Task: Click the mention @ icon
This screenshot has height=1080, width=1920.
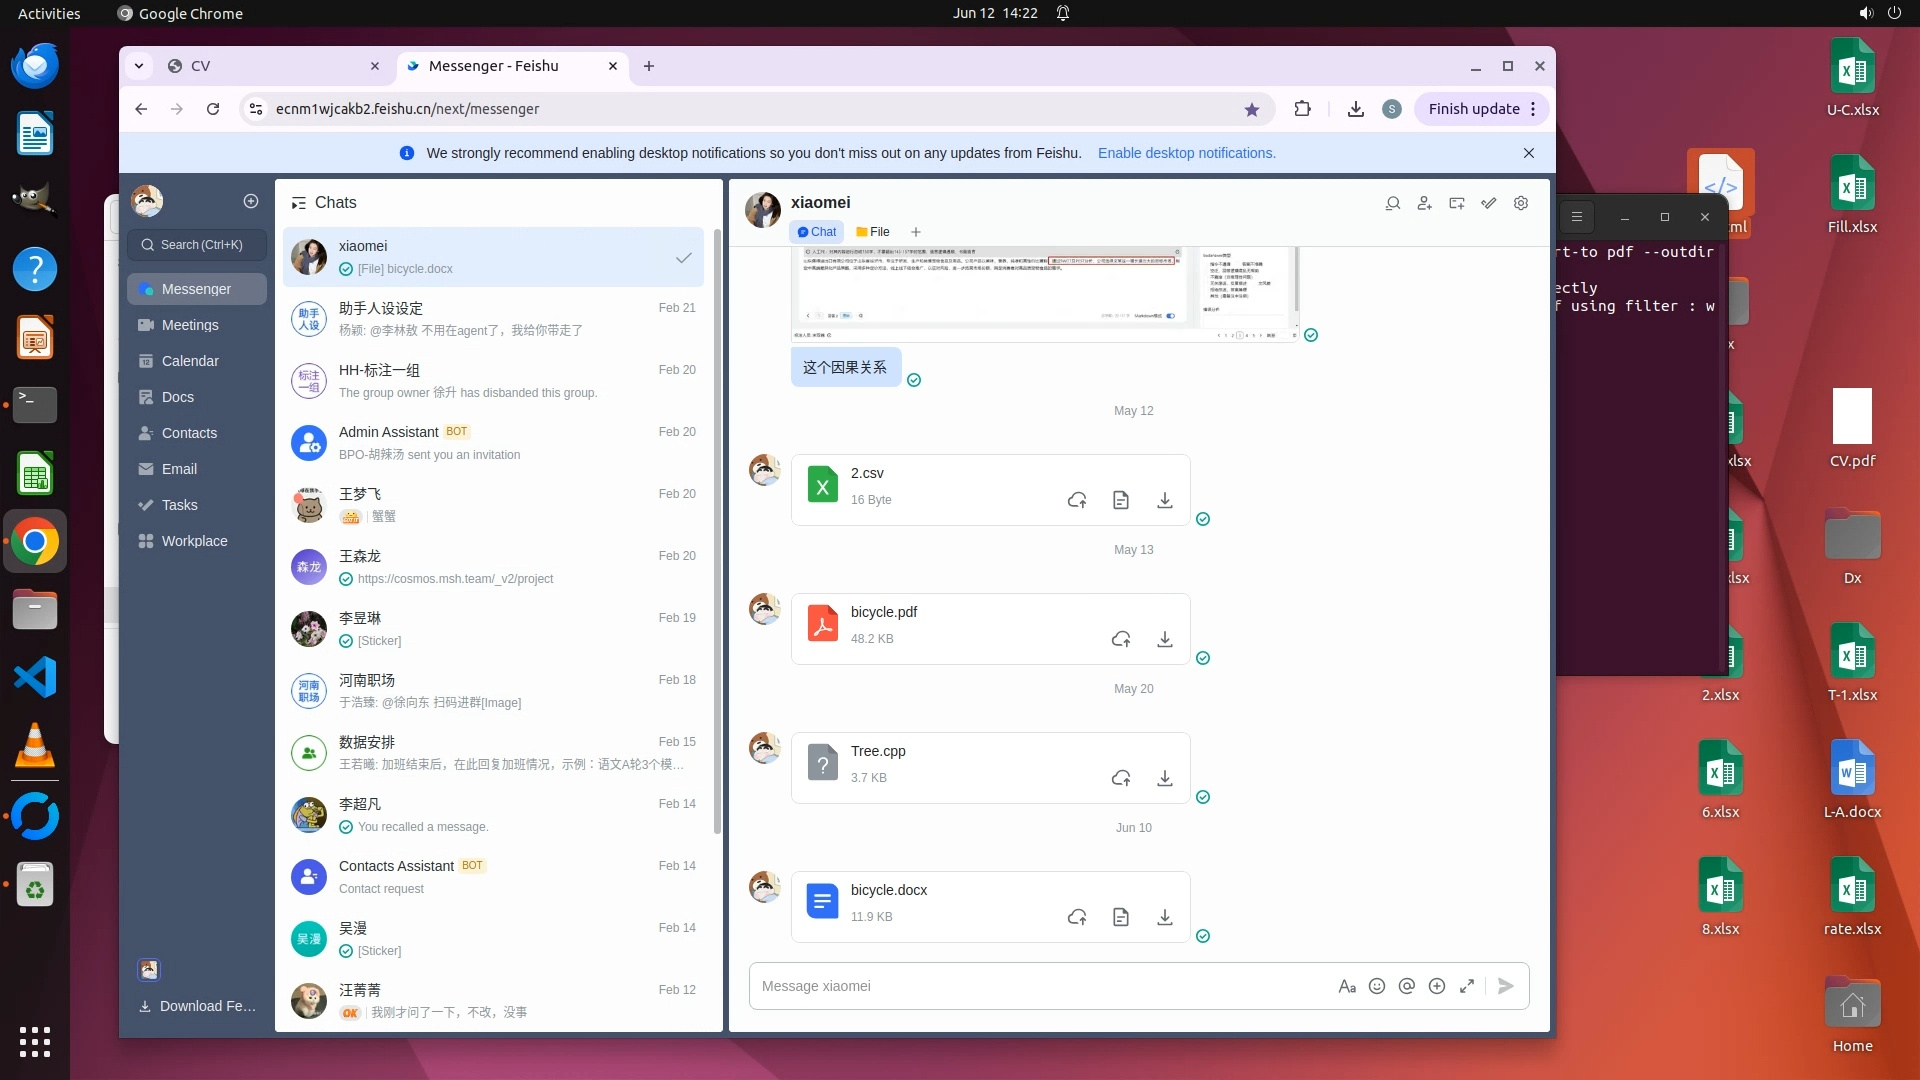Action: (x=1407, y=986)
